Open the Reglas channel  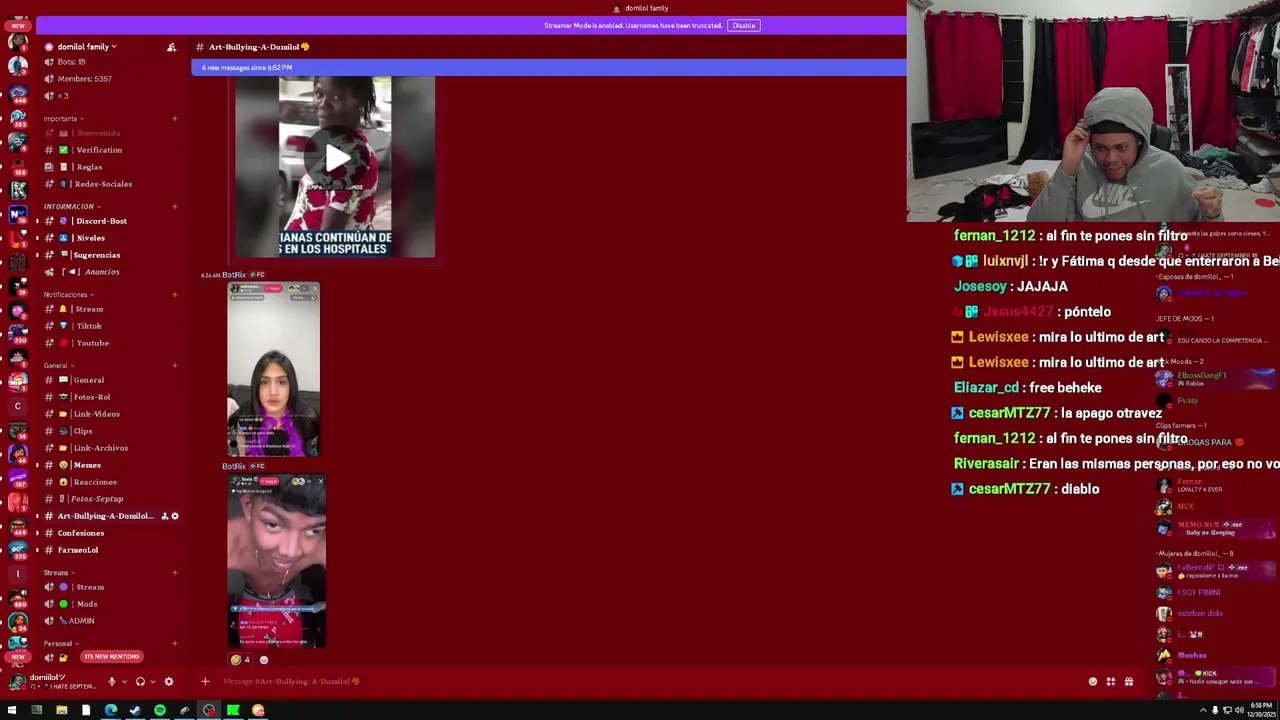pos(110,167)
